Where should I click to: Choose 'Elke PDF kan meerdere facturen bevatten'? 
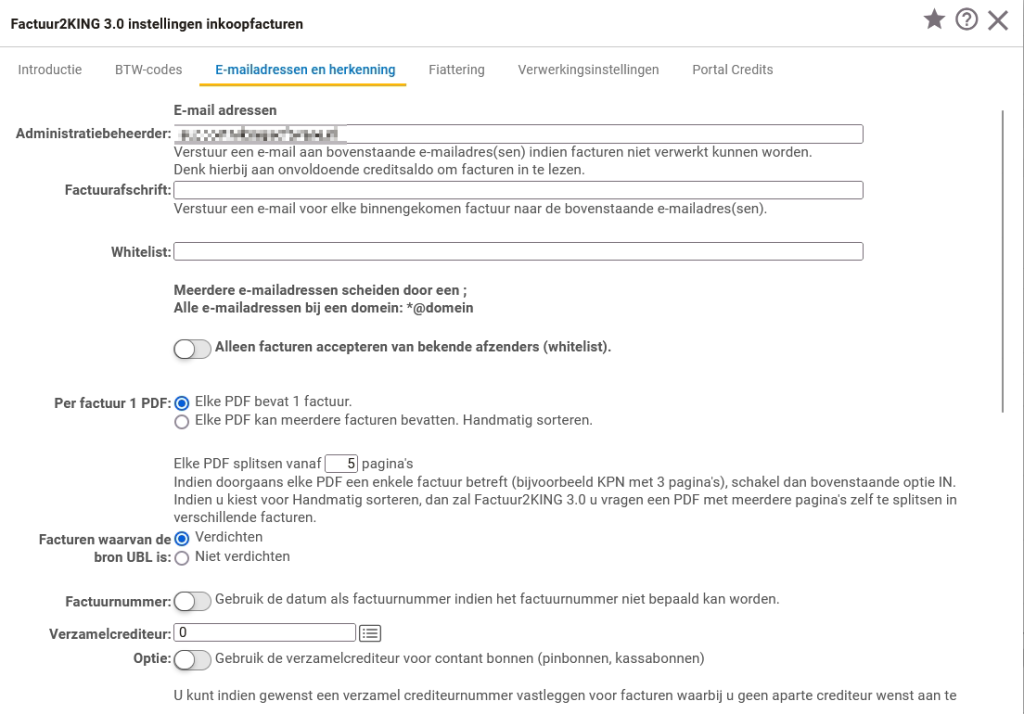point(182,421)
